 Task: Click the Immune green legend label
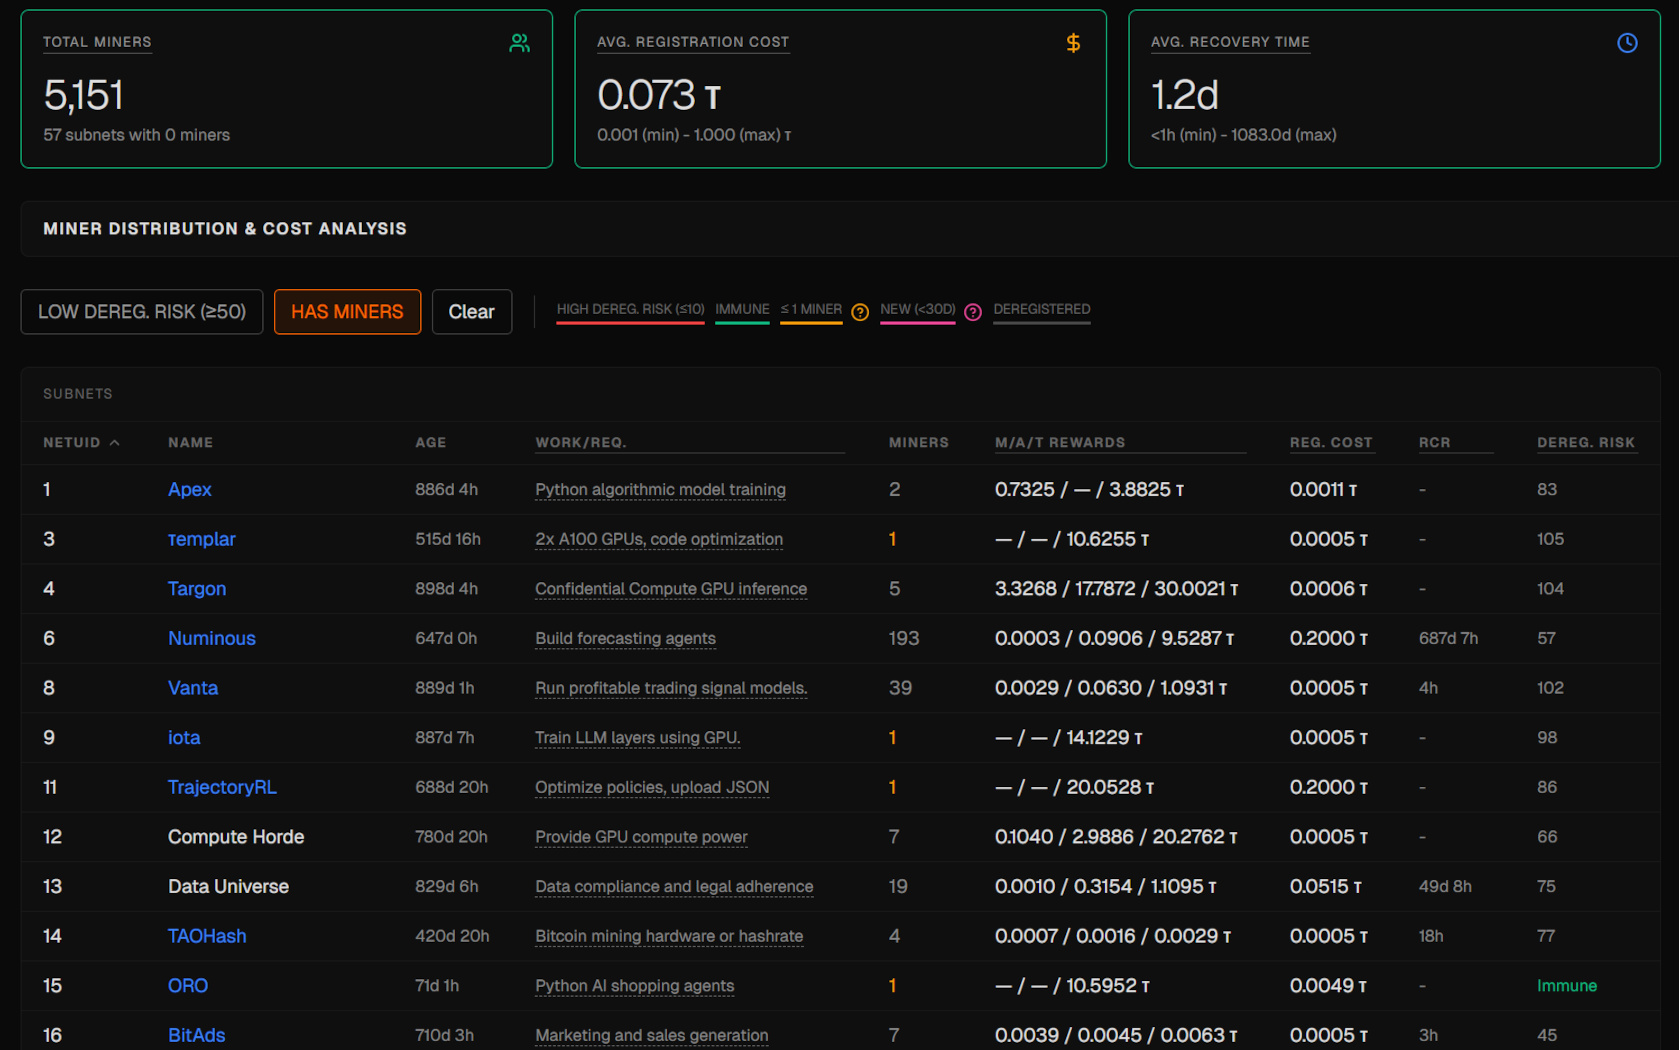click(742, 309)
